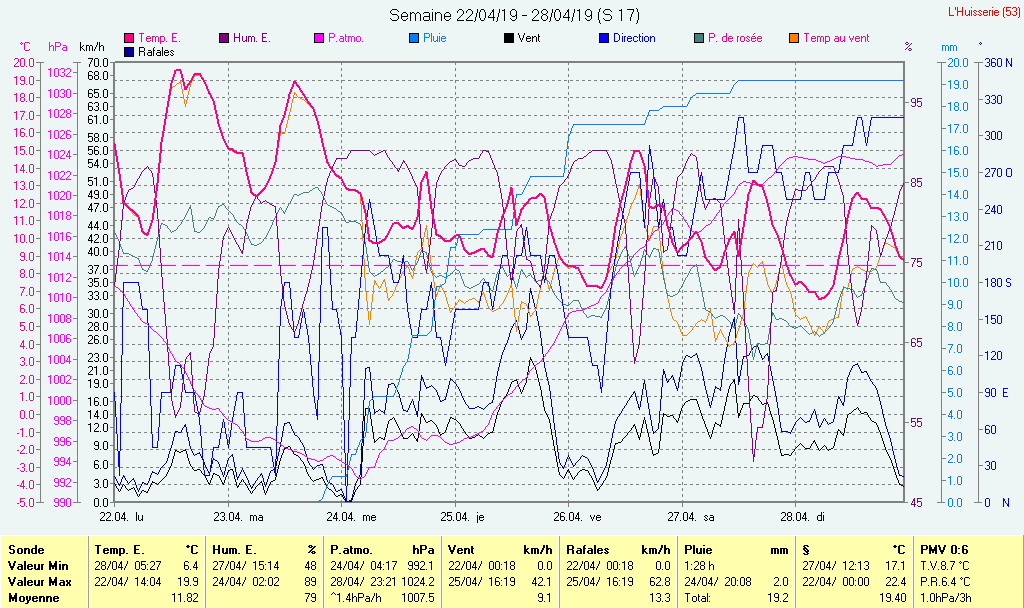1024x608 pixels.
Task: Click the maximum wind speed "42.1"
Action: pyautogui.click(x=541, y=582)
